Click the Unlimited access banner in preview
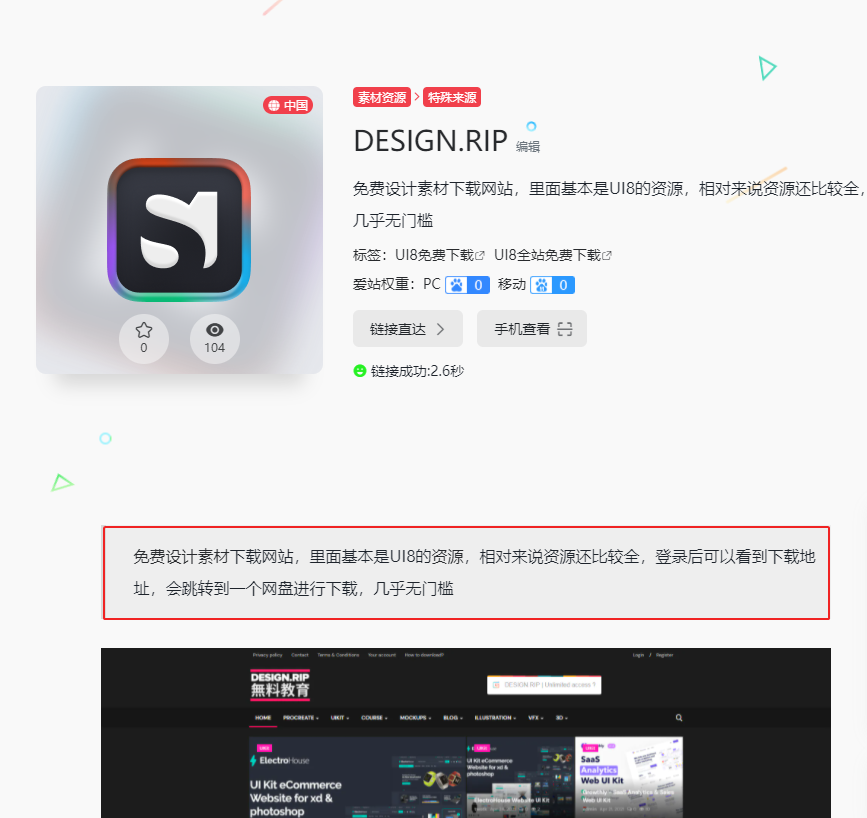 544,685
